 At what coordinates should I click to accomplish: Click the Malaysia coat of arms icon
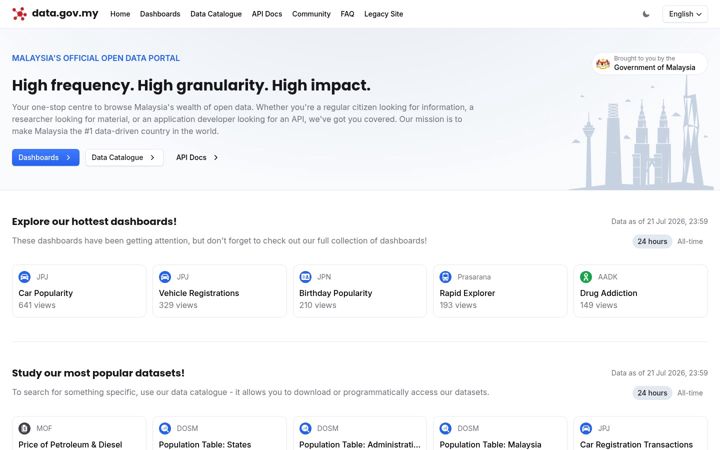tap(602, 63)
